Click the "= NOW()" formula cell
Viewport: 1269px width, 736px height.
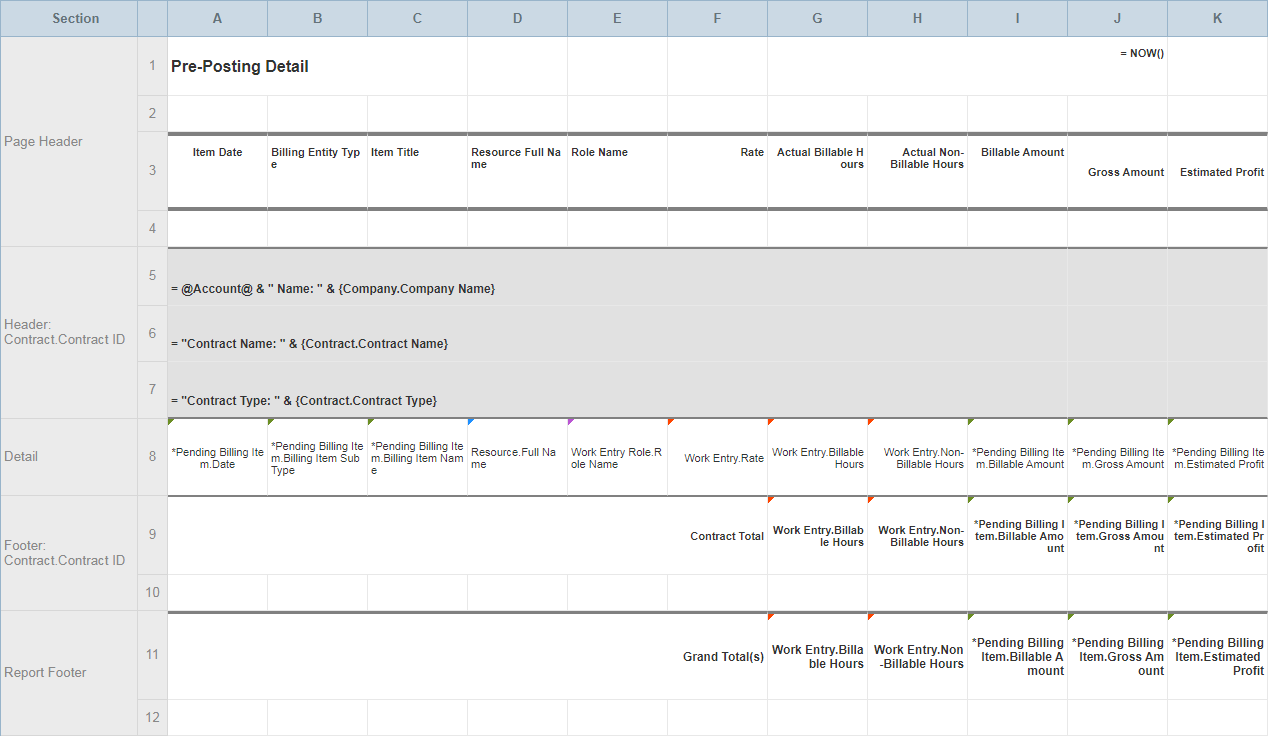point(1141,54)
